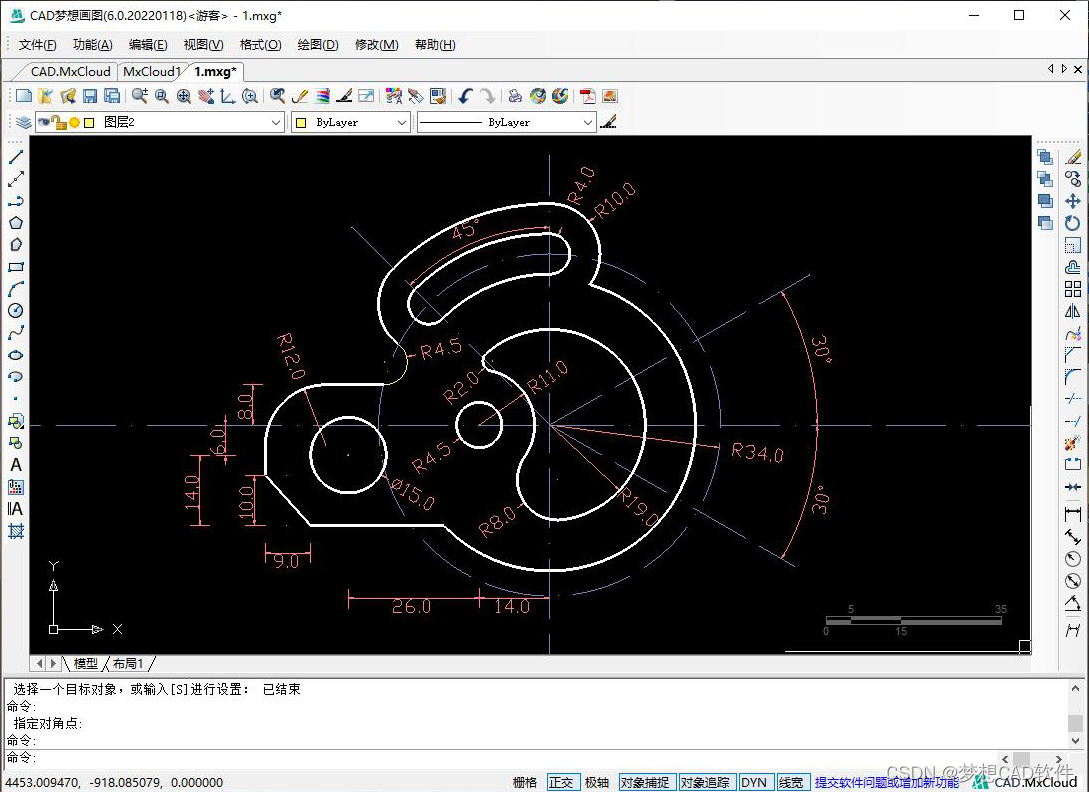The height and width of the screenshot is (792, 1089).
Task: Print the drawing
Action: [x=515, y=96]
